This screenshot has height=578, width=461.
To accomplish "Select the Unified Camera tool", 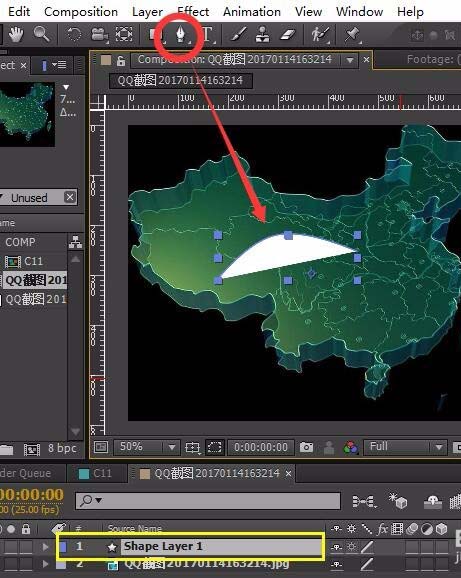I will pos(99,35).
